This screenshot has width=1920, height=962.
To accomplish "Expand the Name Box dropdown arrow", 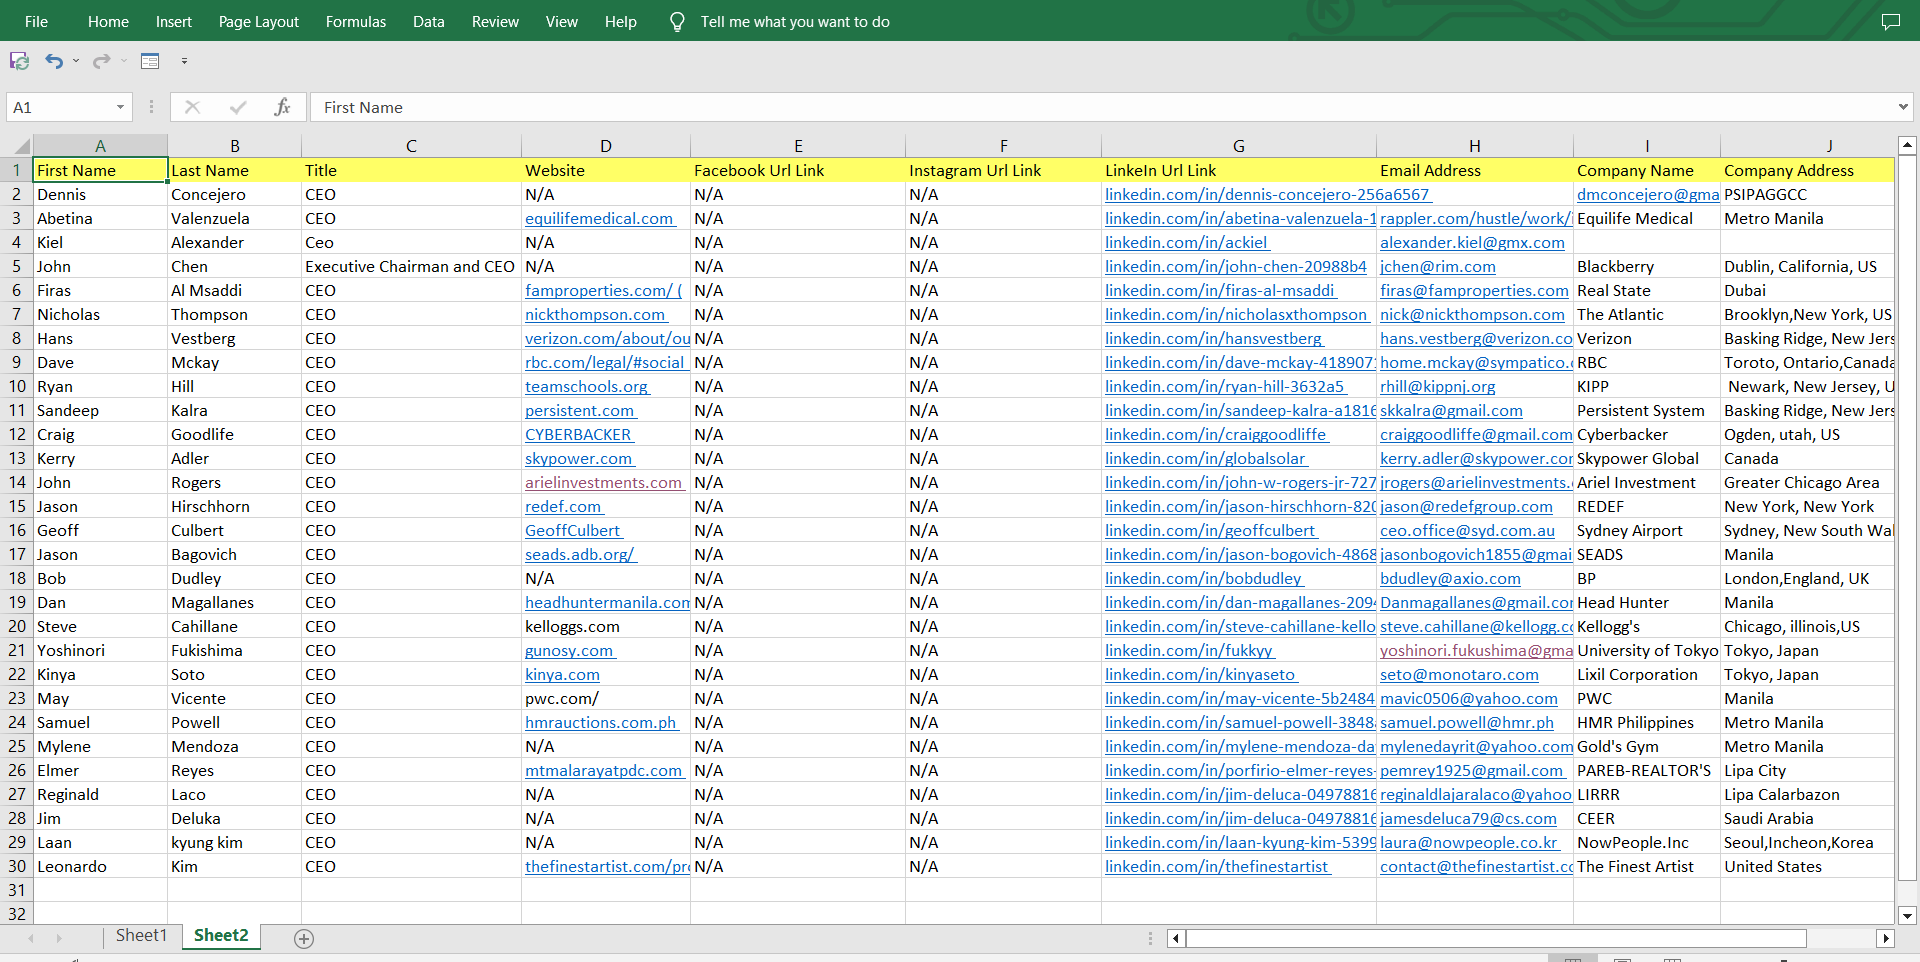I will (x=120, y=107).
